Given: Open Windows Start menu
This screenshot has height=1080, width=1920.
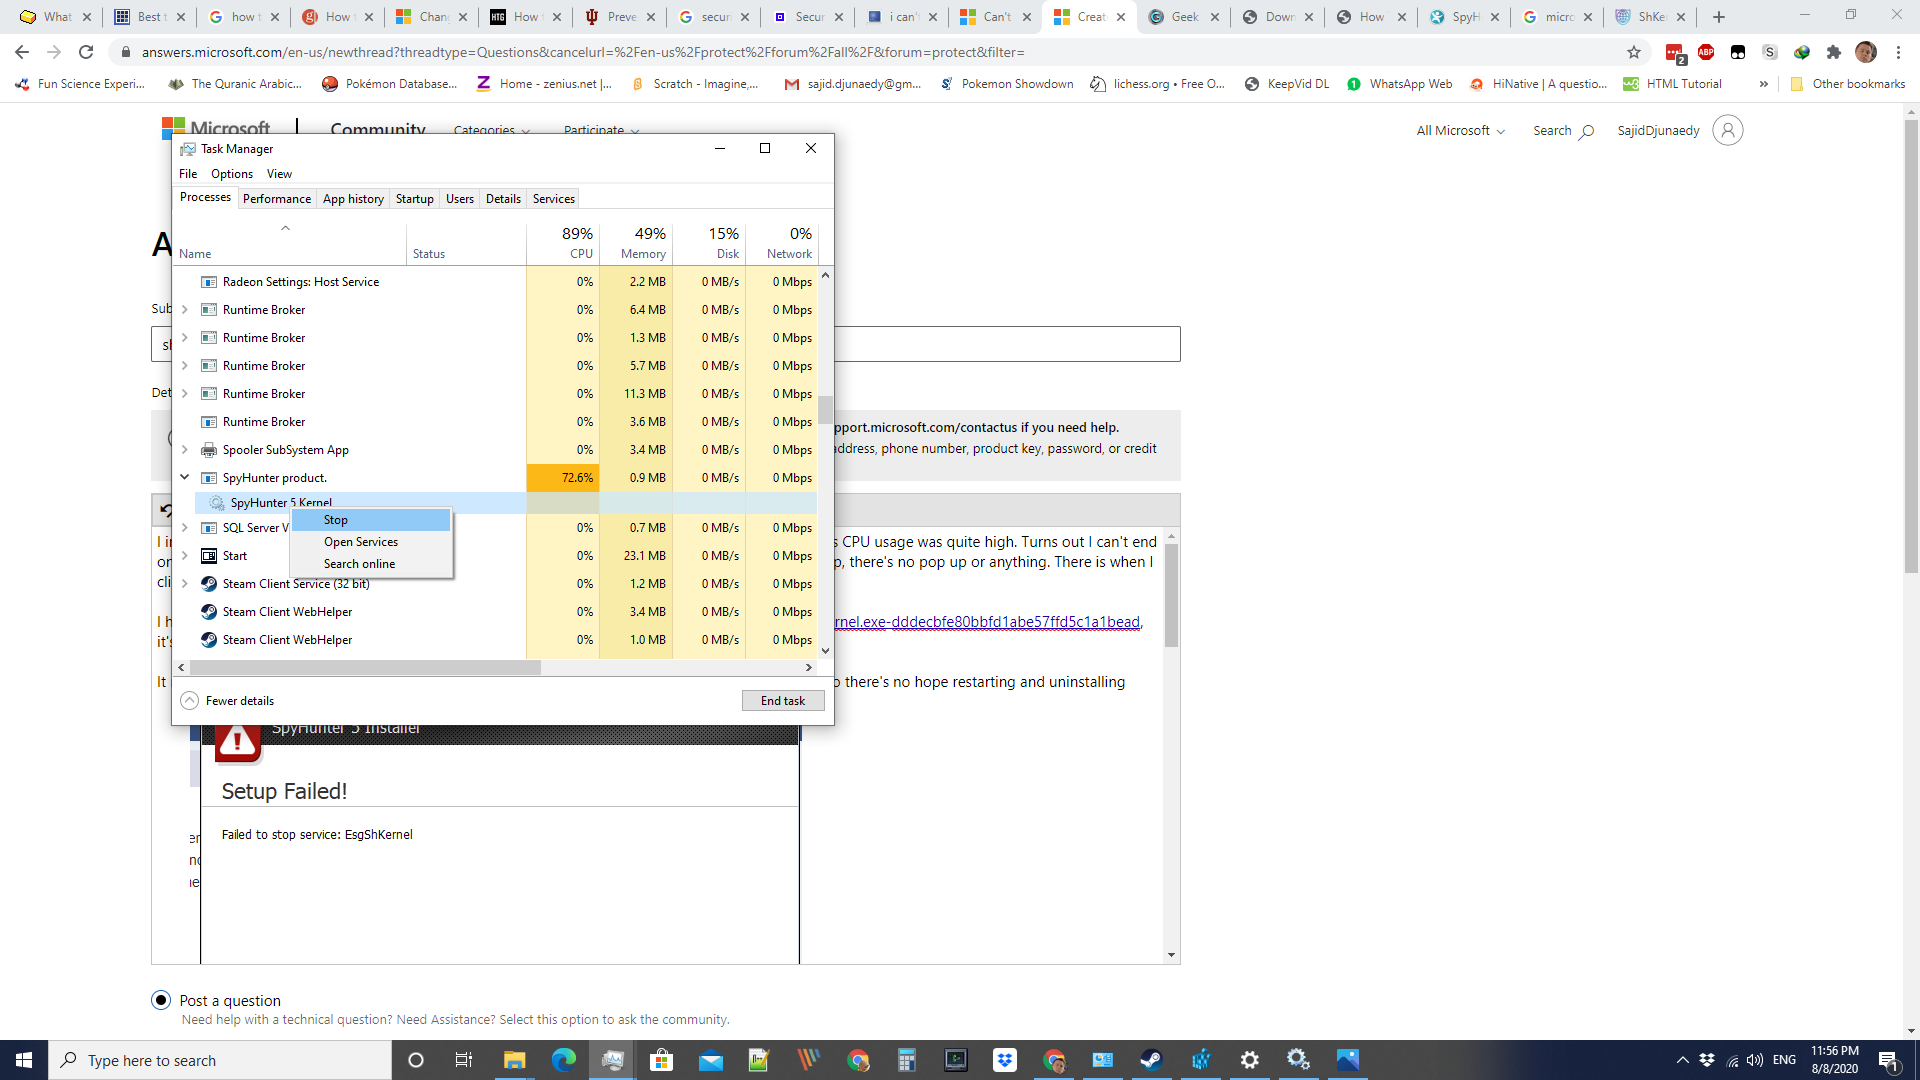Looking at the screenshot, I should (x=24, y=1060).
